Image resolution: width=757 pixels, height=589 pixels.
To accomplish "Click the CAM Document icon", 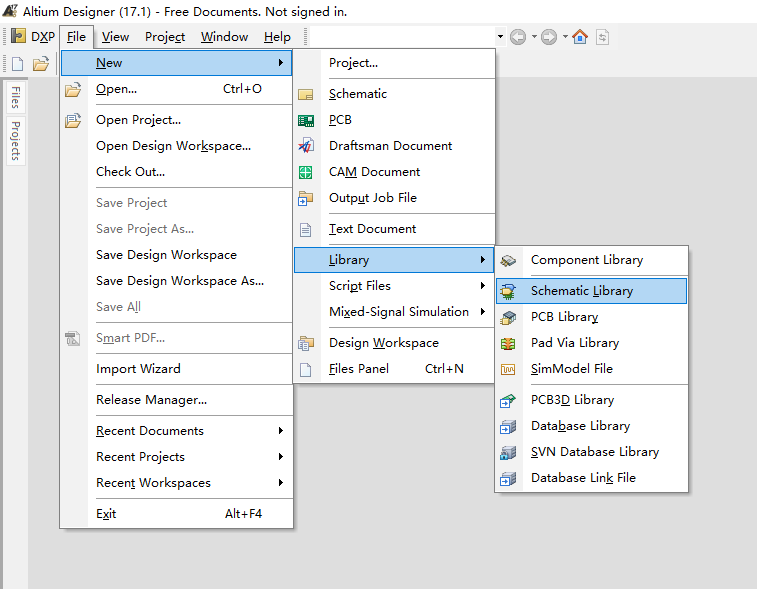I will point(306,172).
